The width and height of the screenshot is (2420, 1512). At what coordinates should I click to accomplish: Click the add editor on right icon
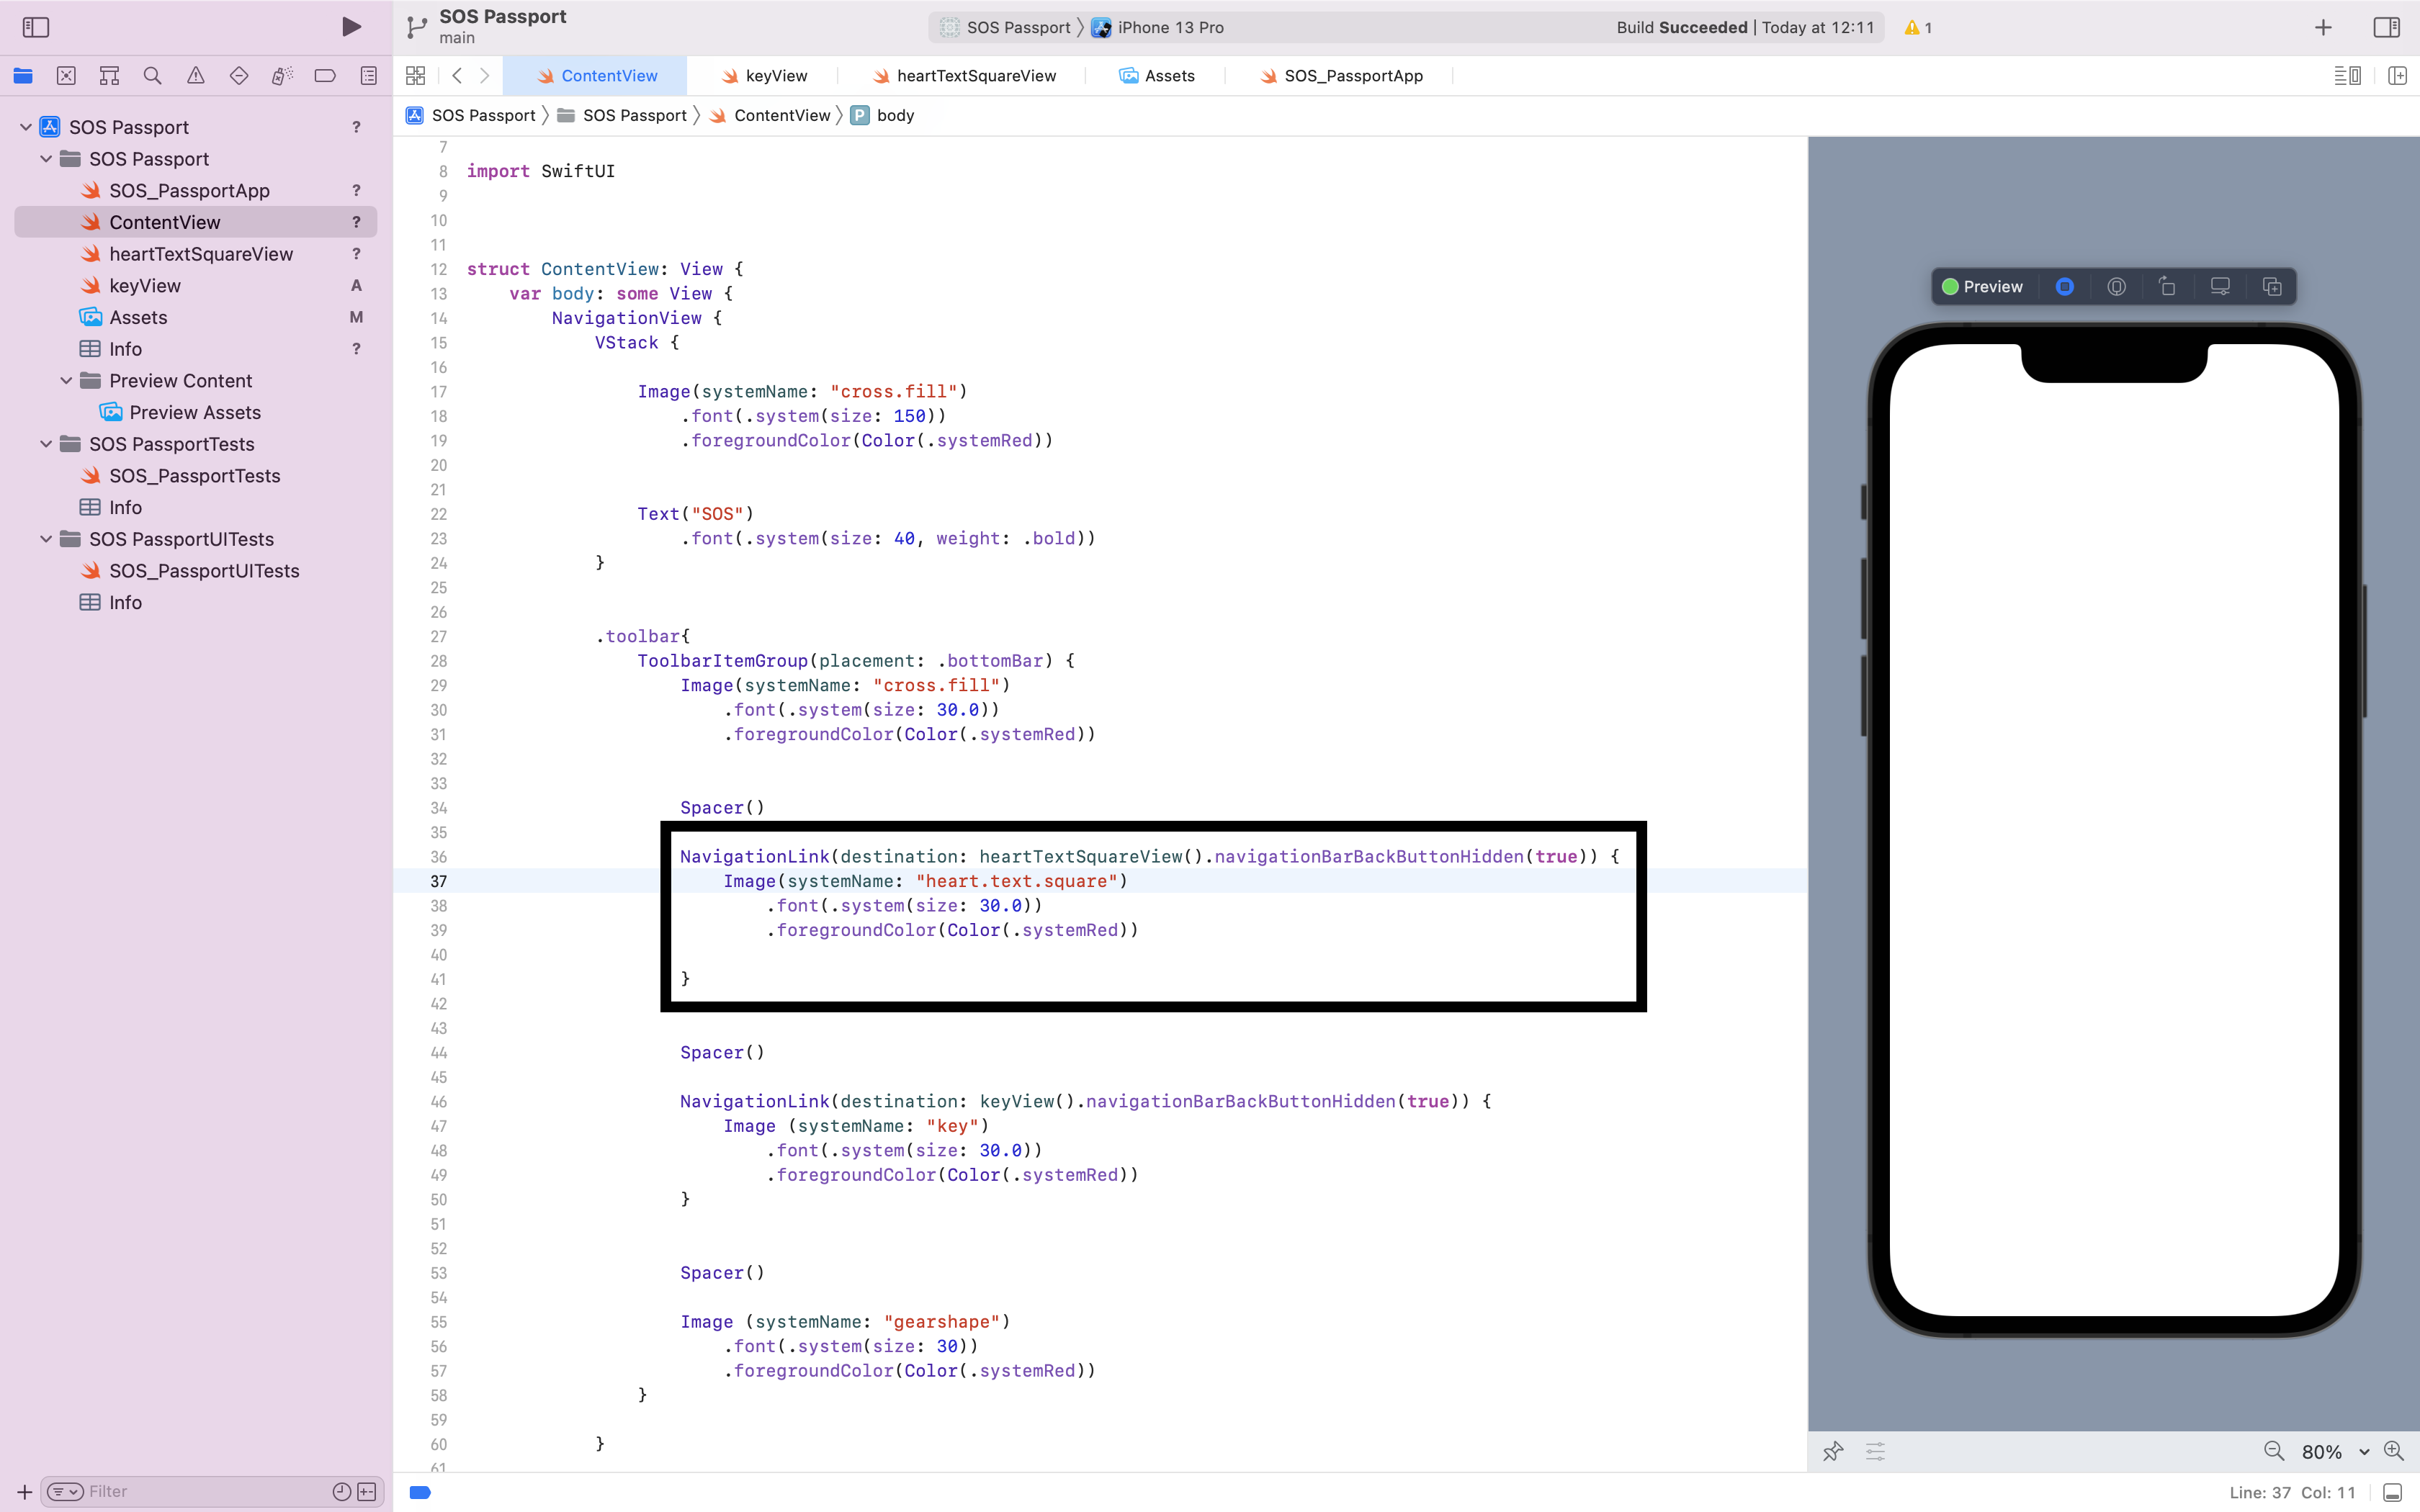point(2397,76)
